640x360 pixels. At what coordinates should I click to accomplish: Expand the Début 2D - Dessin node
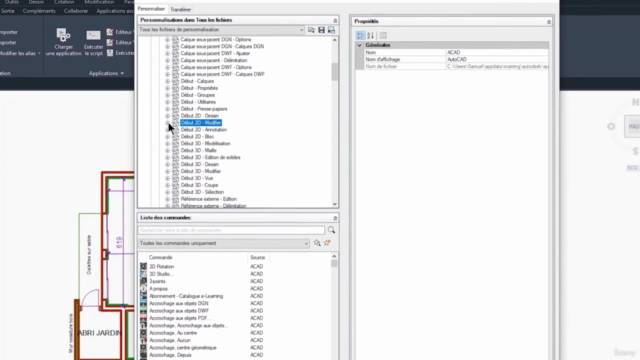click(167, 116)
